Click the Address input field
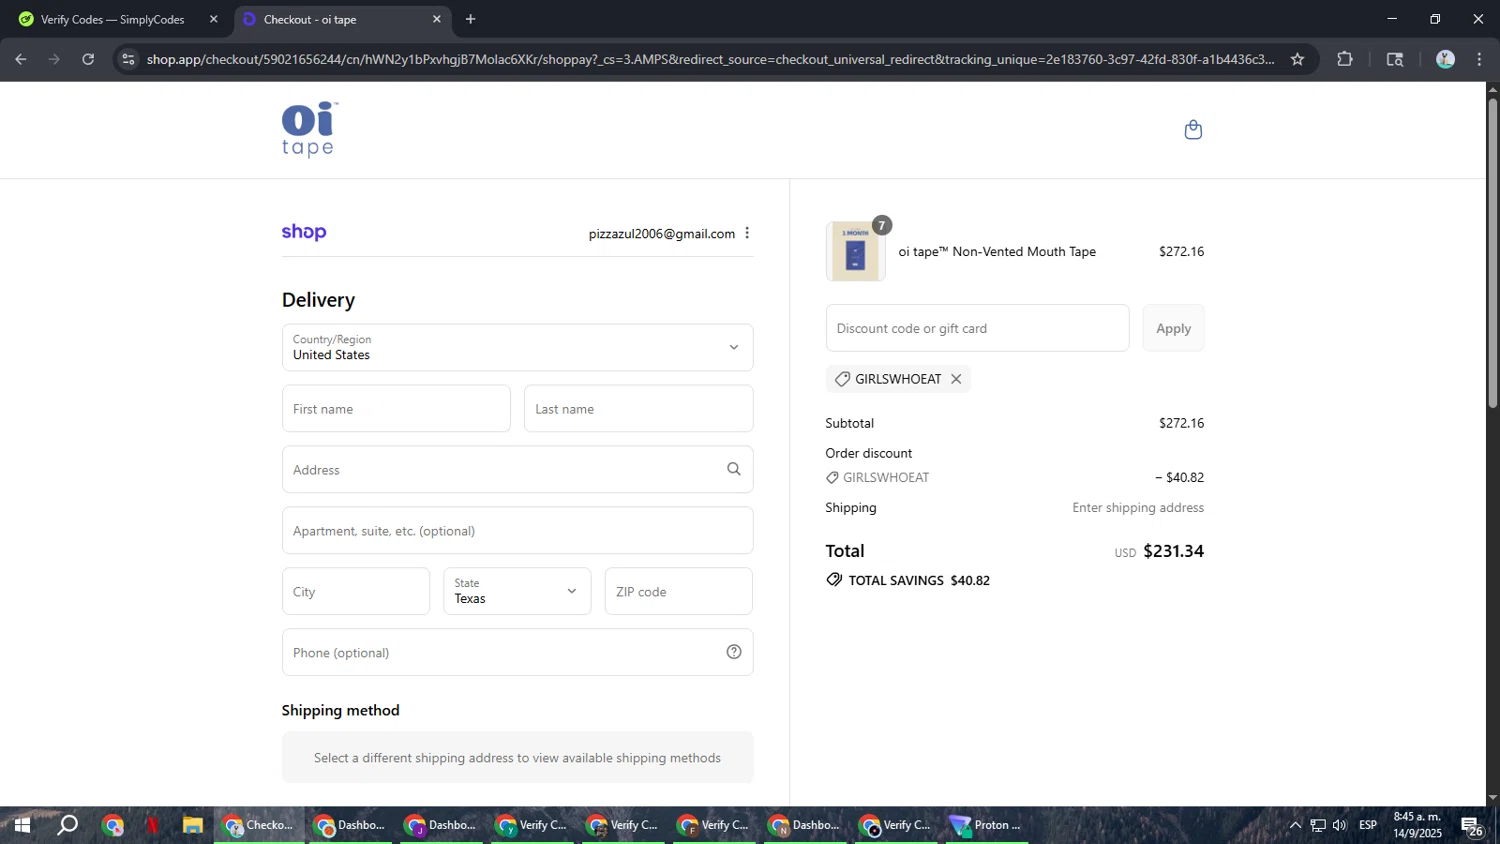Screen dimensions: 1500x844 click(517, 469)
